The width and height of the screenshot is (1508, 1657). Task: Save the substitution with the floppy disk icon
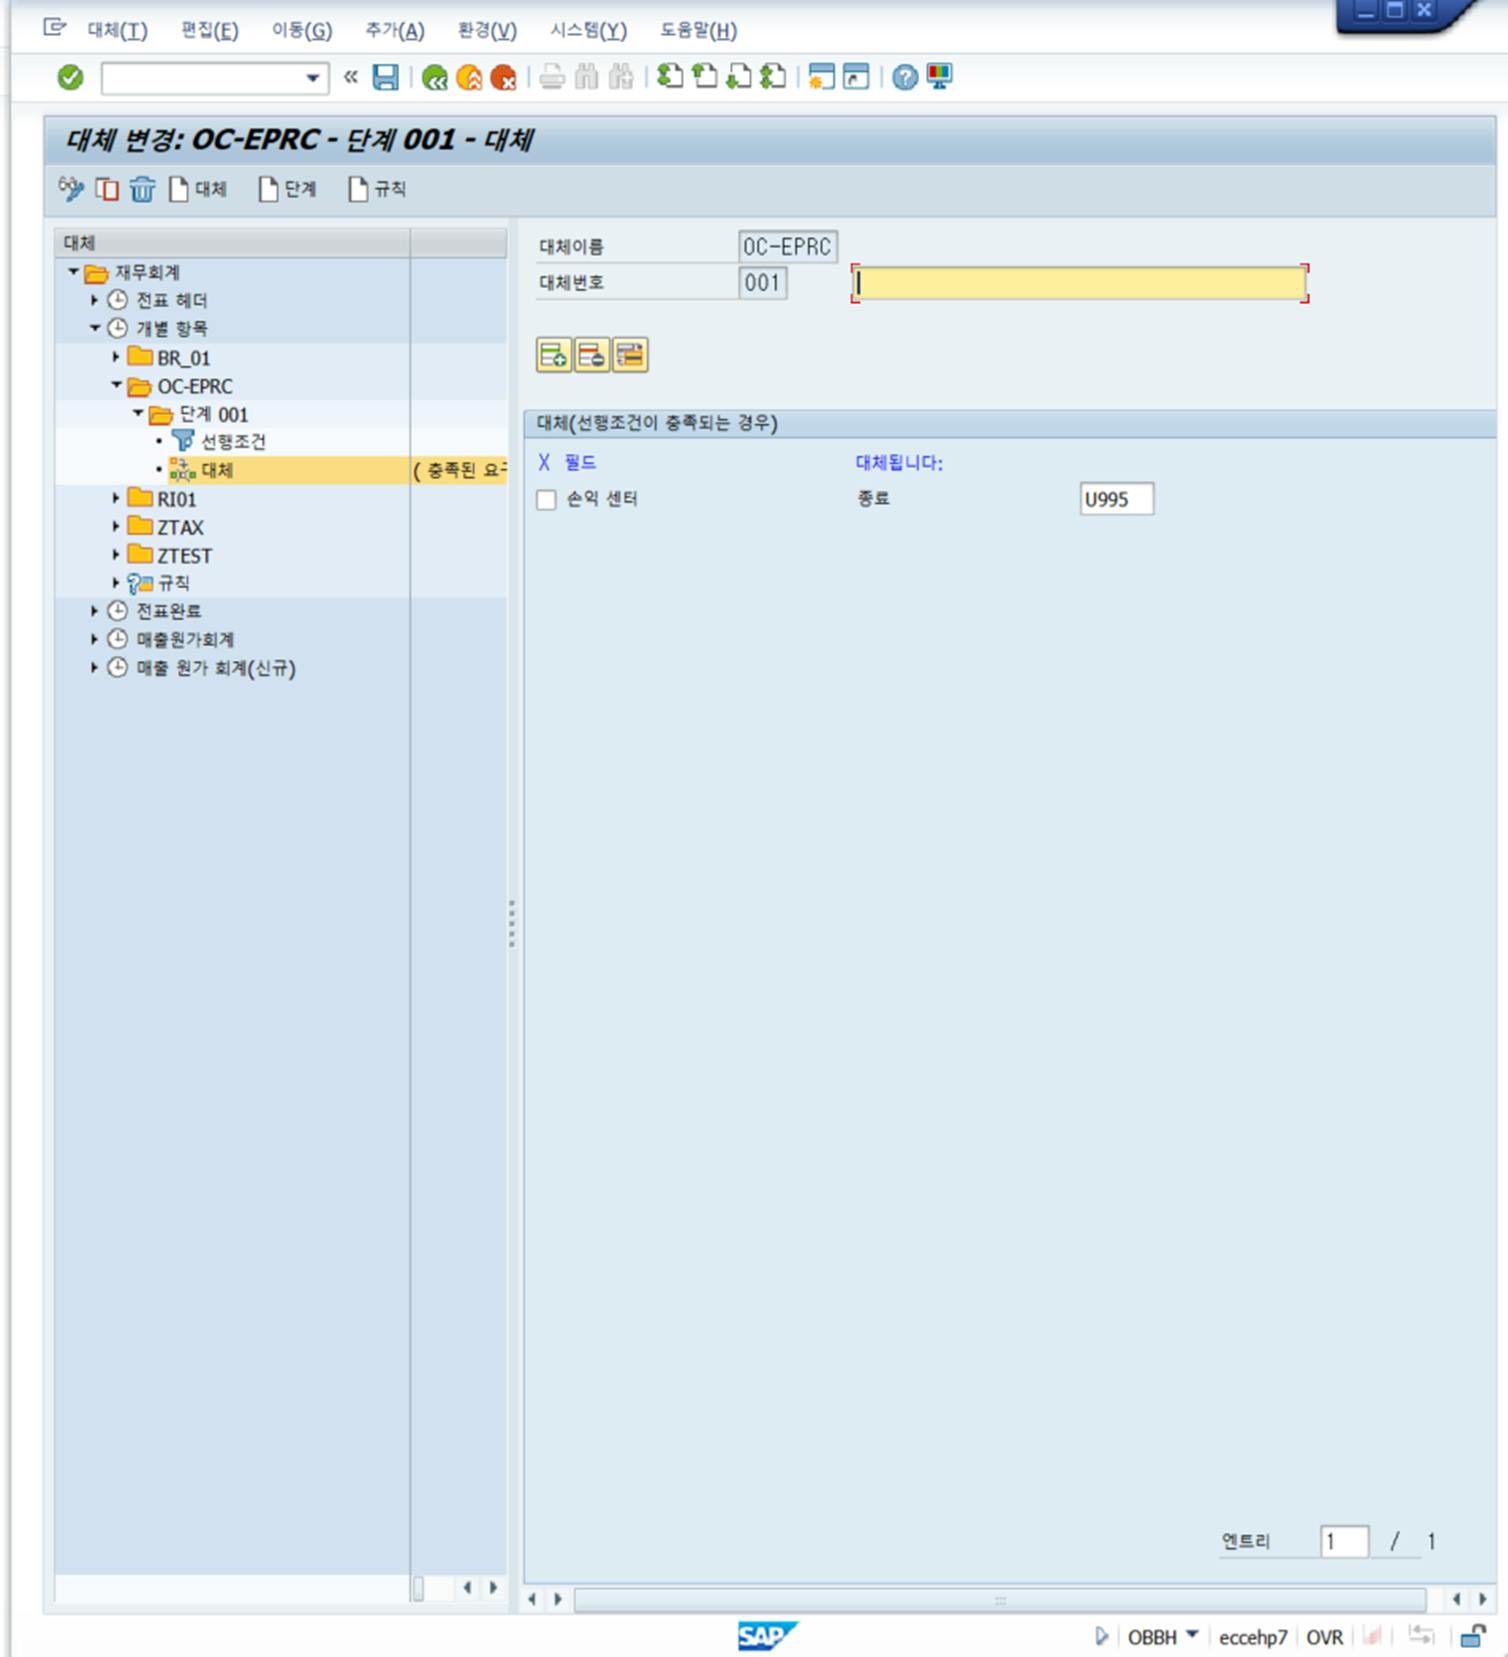(385, 77)
